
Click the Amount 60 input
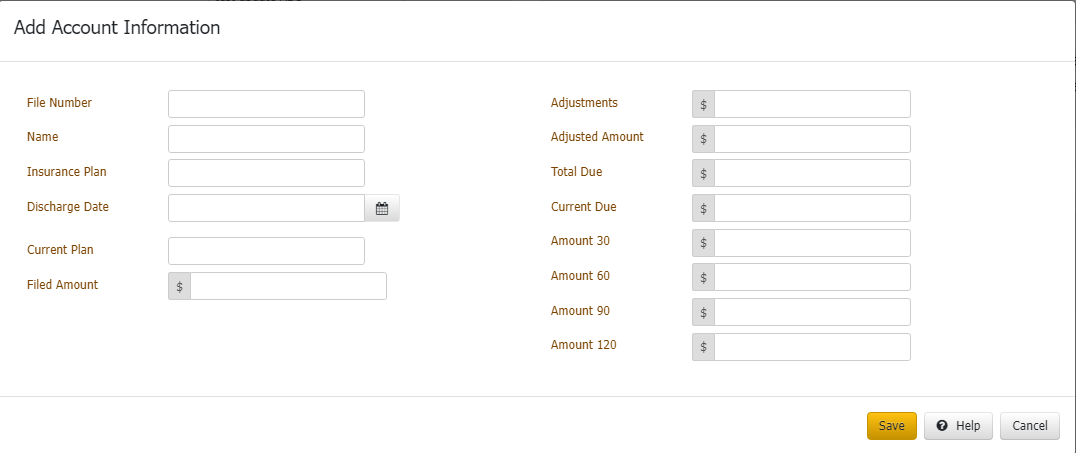coord(812,277)
